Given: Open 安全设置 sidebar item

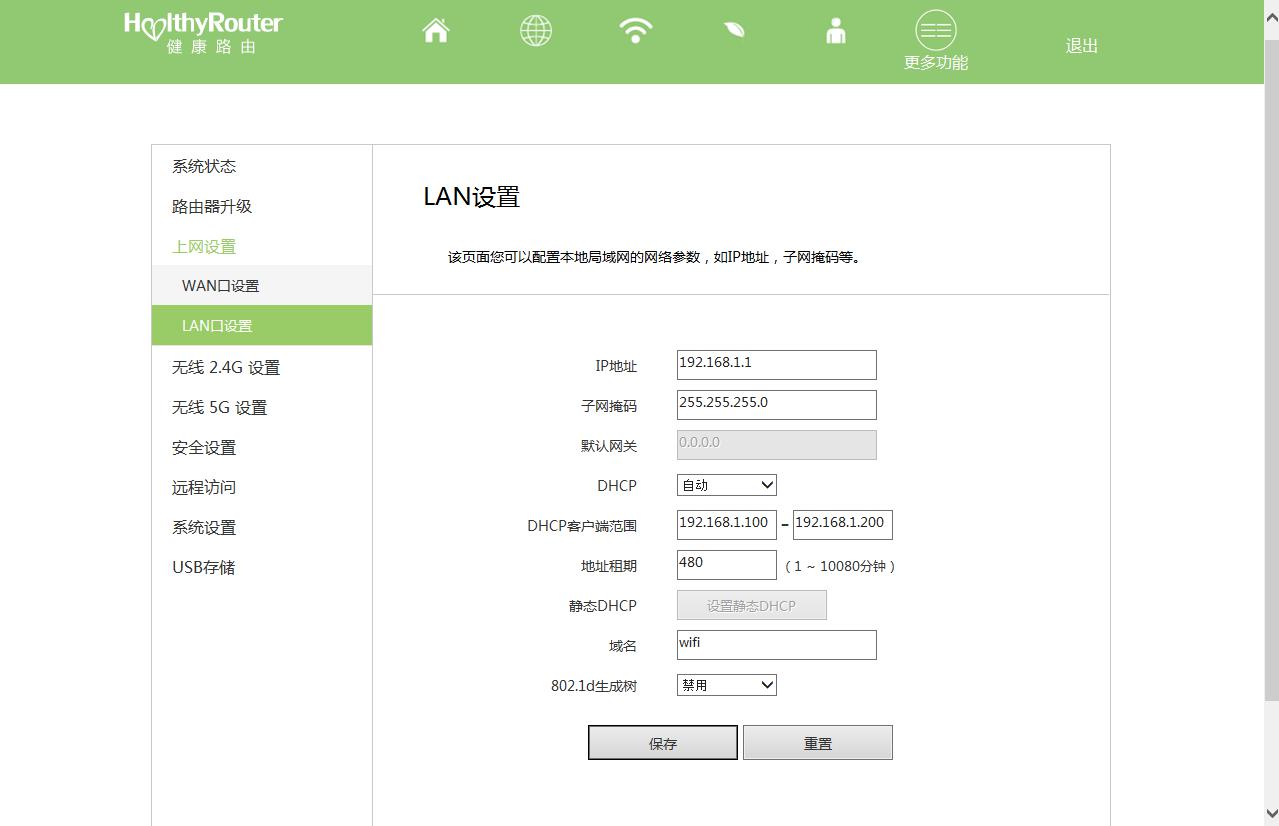Looking at the screenshot, I should click(x=204, y=448).
